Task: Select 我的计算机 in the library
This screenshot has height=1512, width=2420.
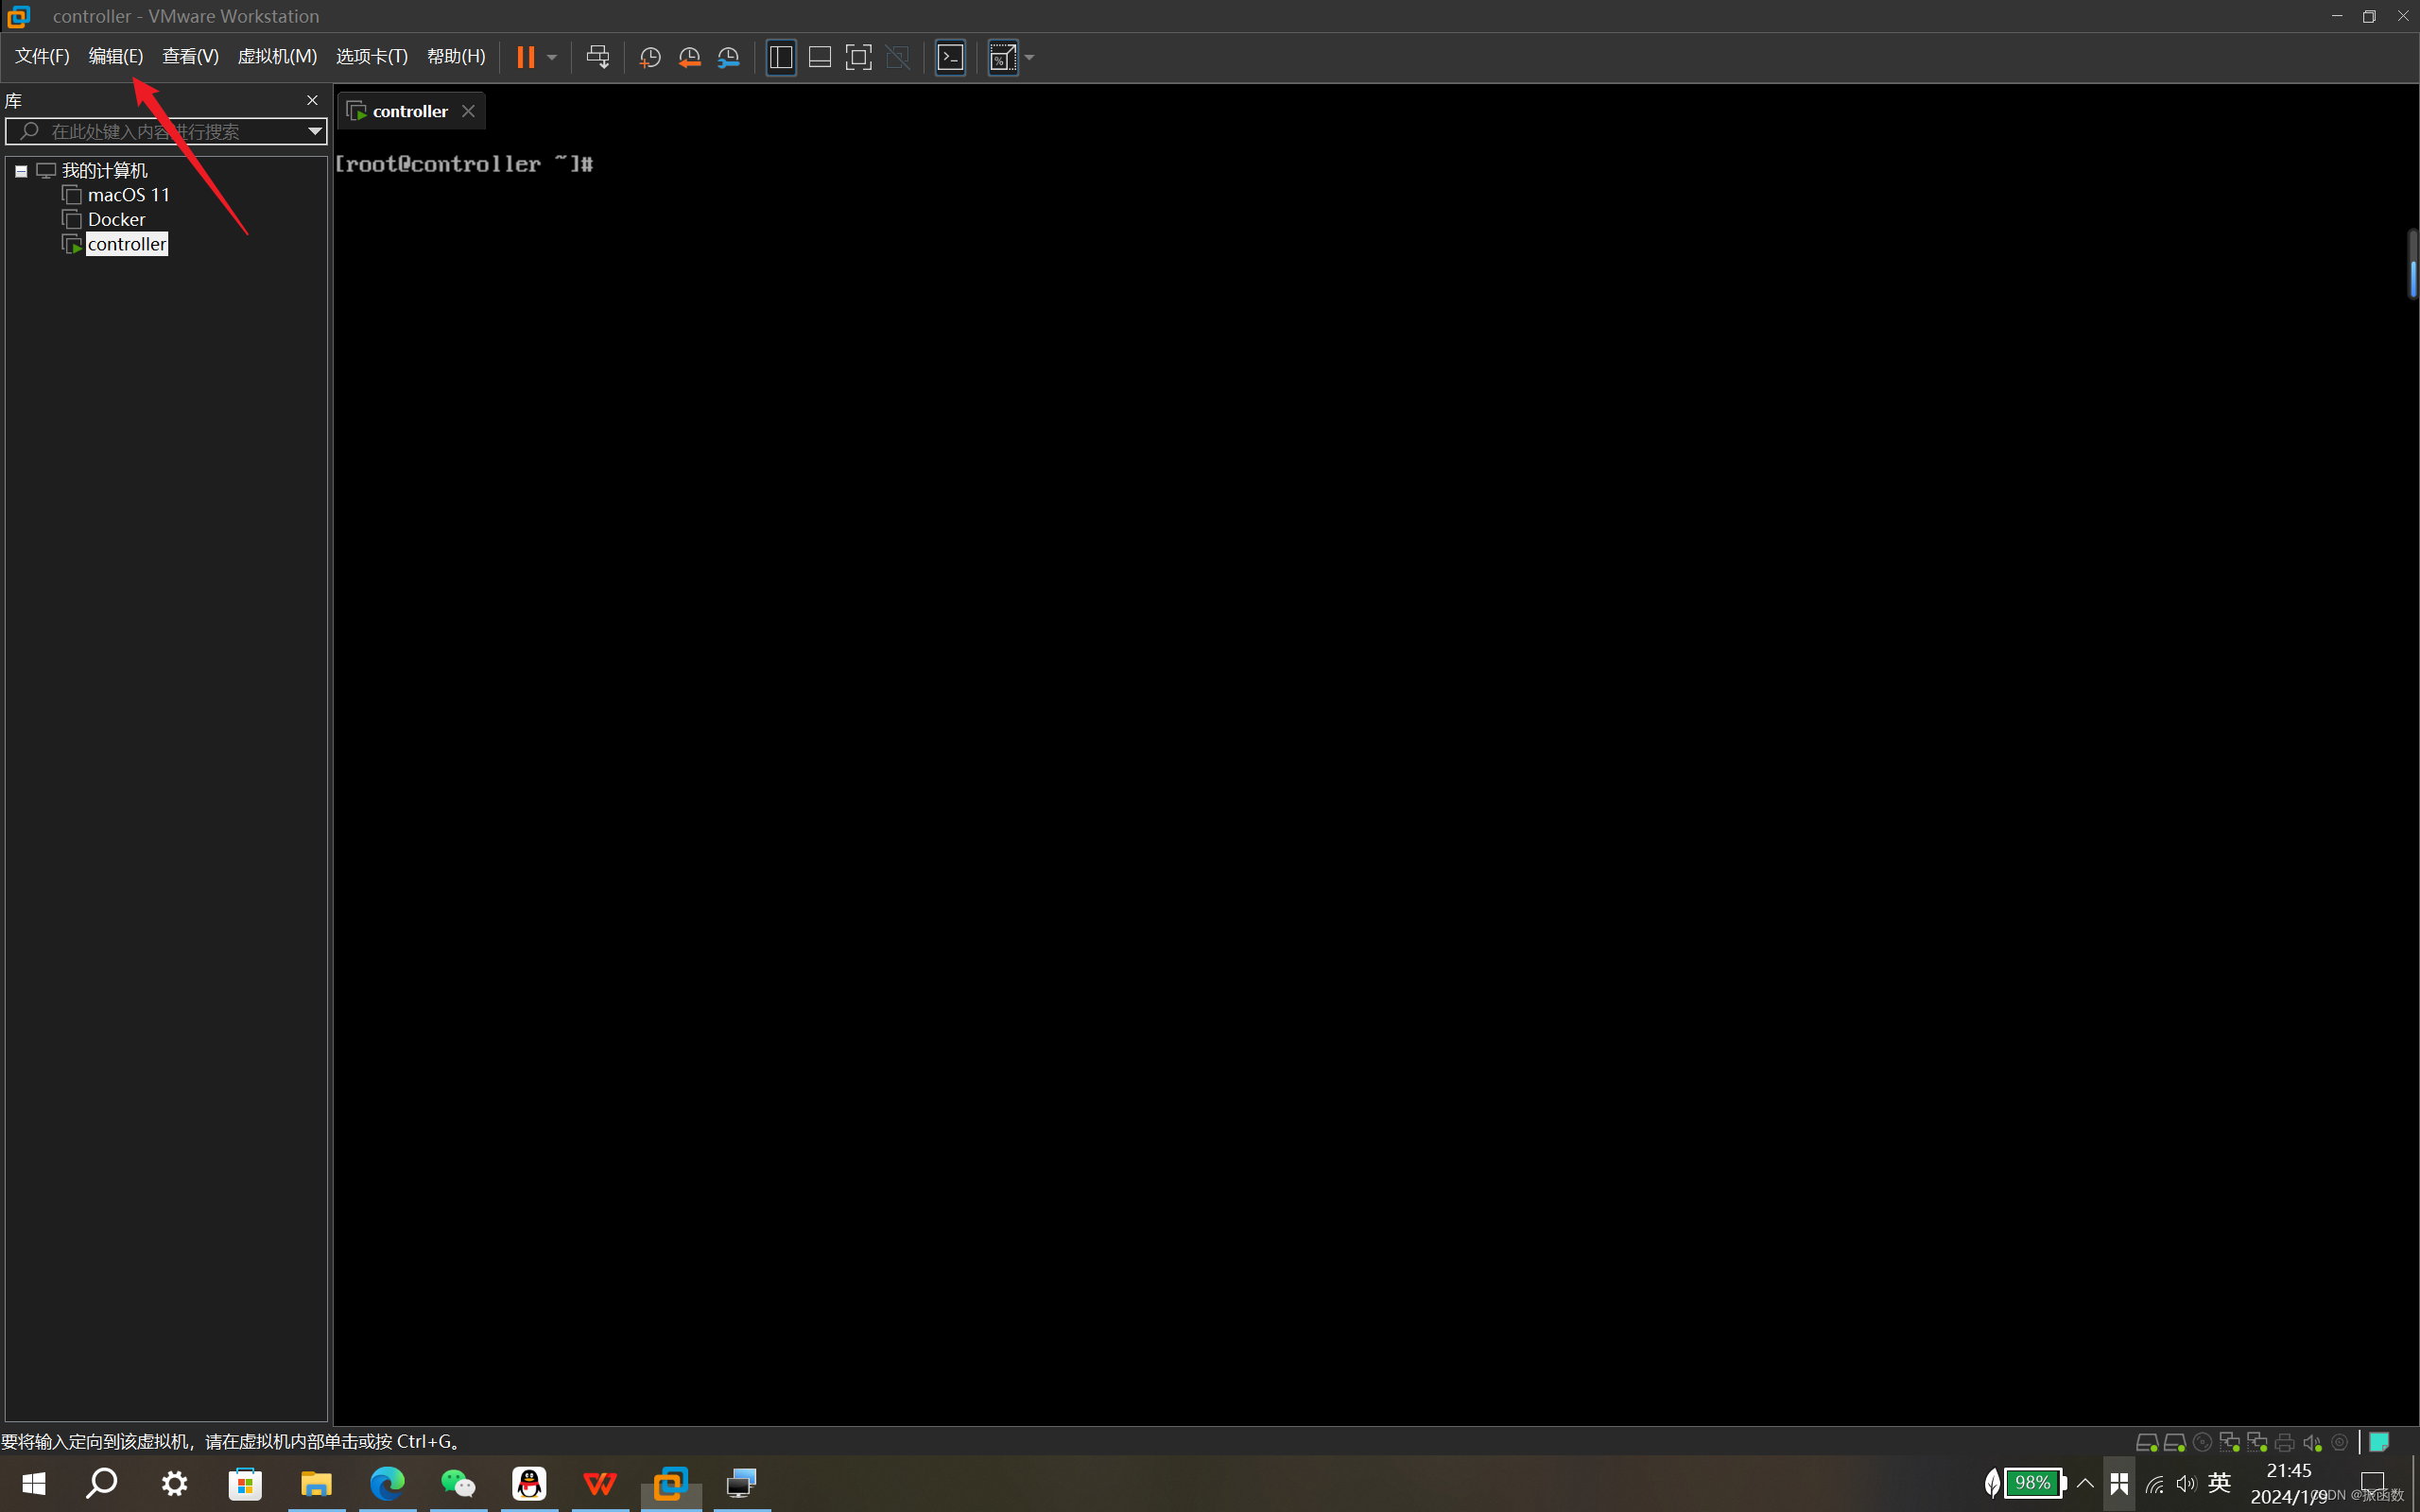Action: point(104,170)
